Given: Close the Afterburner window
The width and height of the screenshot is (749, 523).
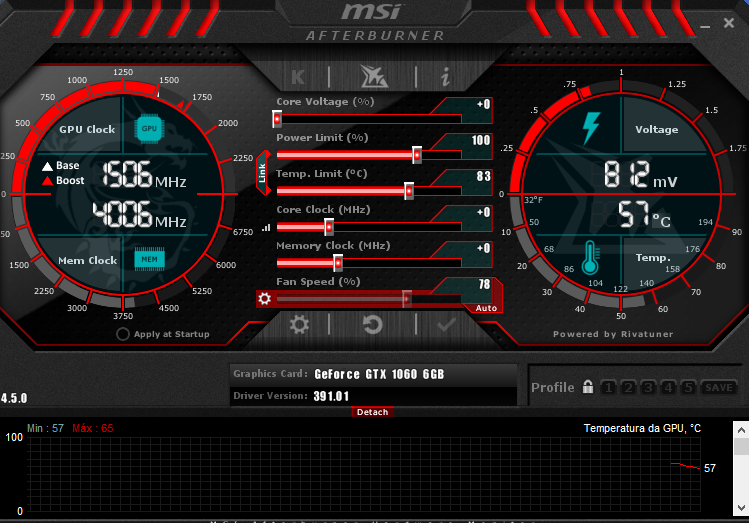Looking at the screenshot, I should pos(728,22).
